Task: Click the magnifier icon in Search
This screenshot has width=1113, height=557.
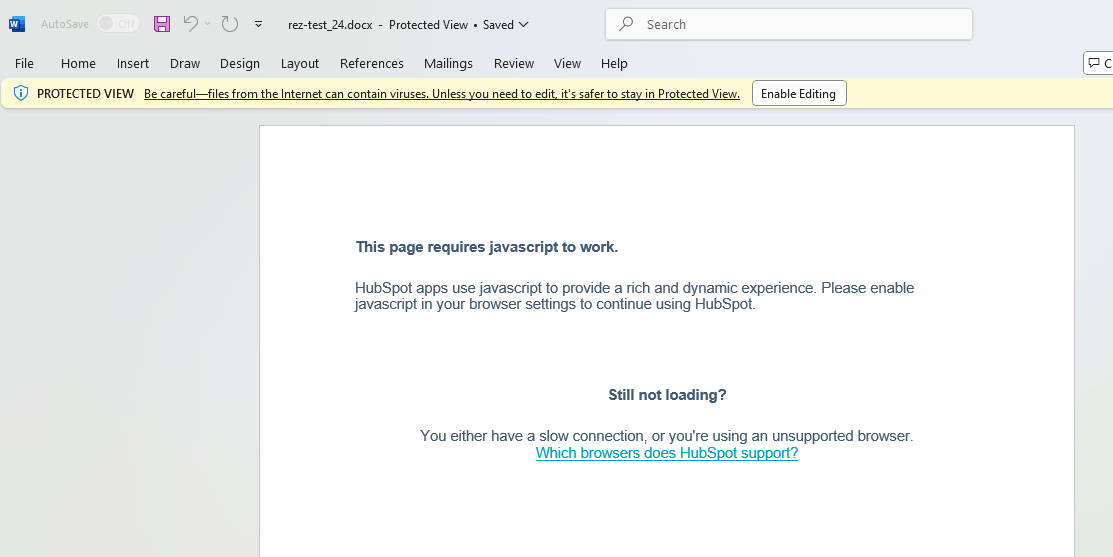Action: click(626, 24)
